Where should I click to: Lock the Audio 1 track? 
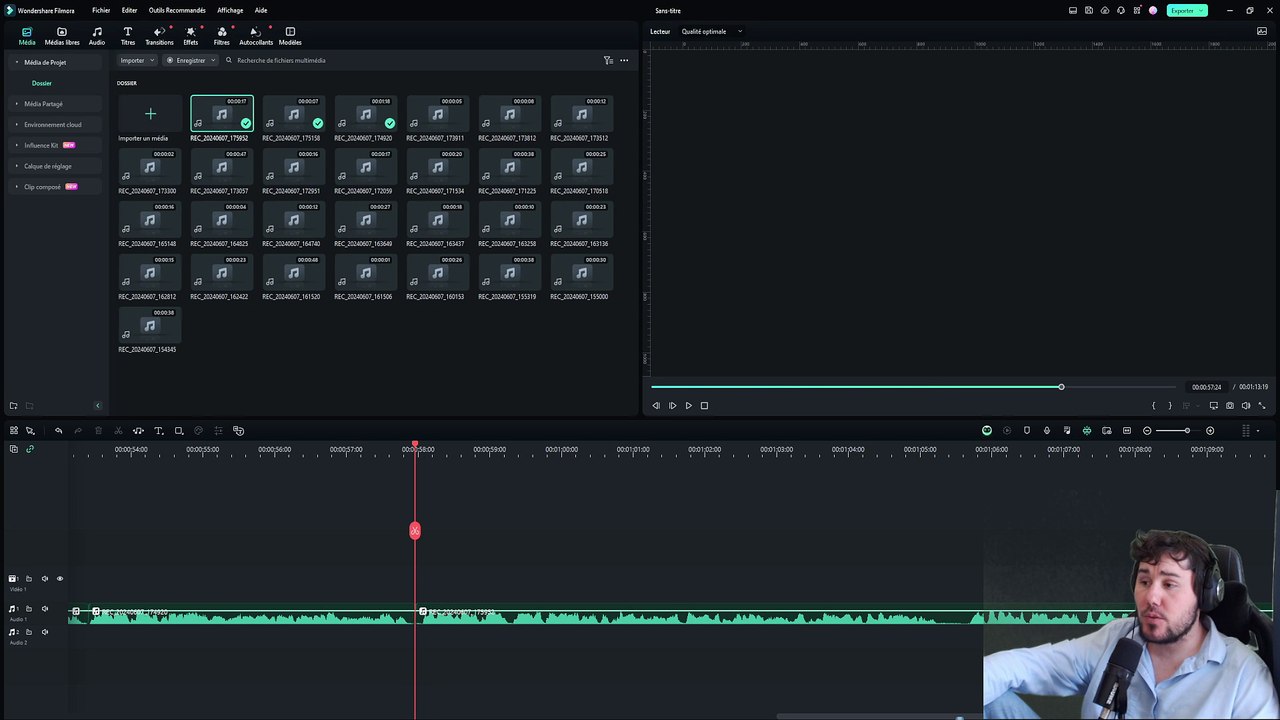pos(29,608)
